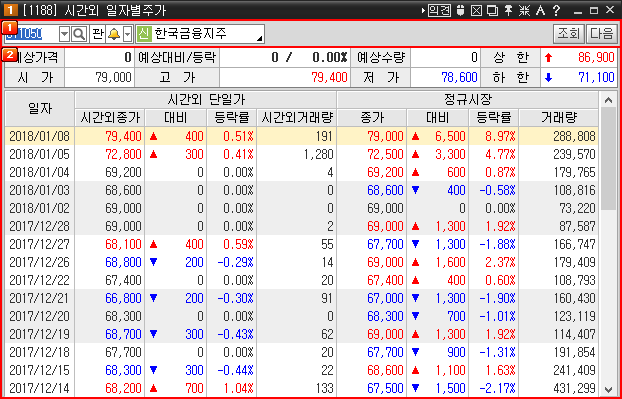Image resolution: width=622 pixels, height=399 pixels.
Task: Click the 종가 column header
Action: 372,117
